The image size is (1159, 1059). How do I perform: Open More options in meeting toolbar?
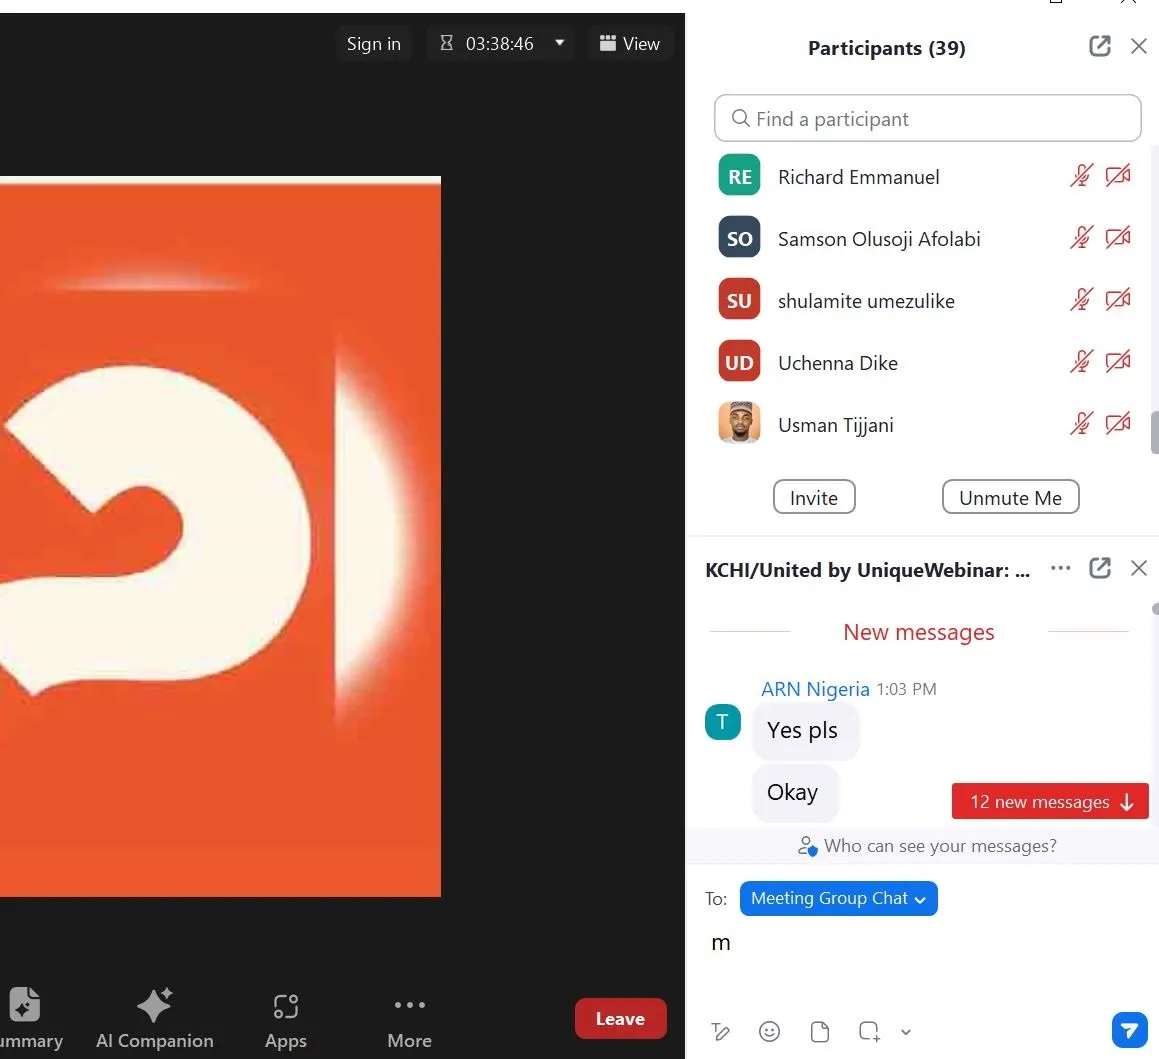click(x=409, y=1020)
